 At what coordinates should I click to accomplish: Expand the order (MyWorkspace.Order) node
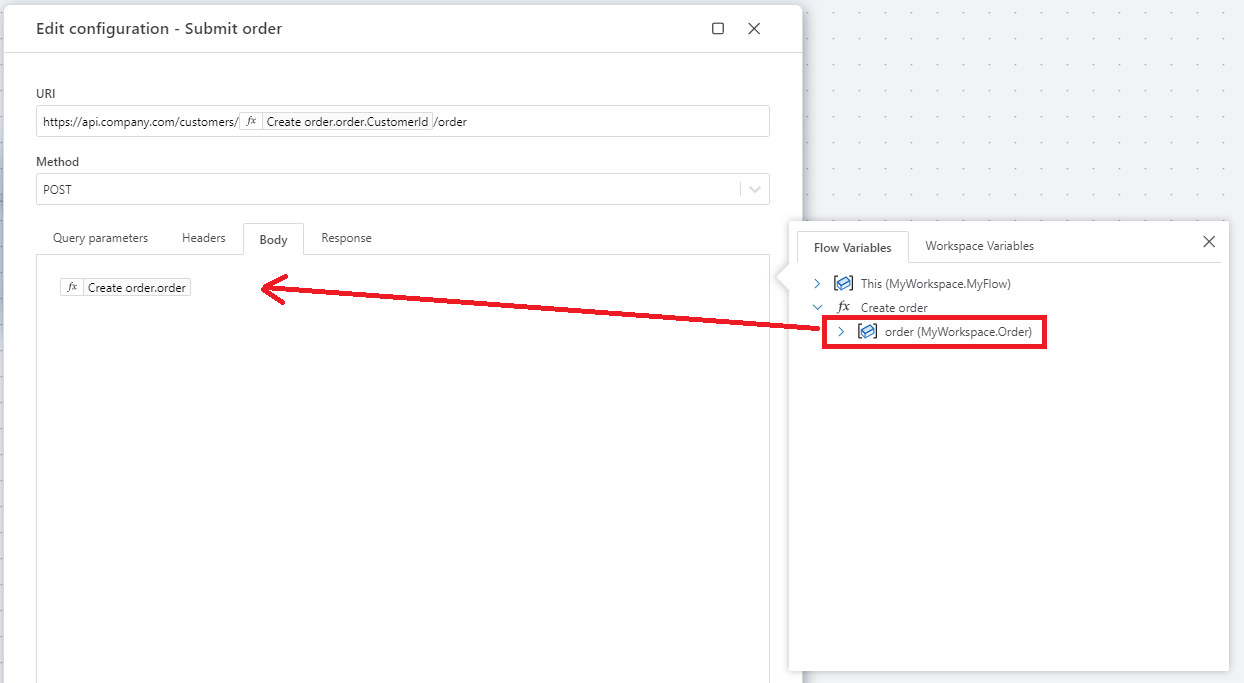(x=841, y=331)
